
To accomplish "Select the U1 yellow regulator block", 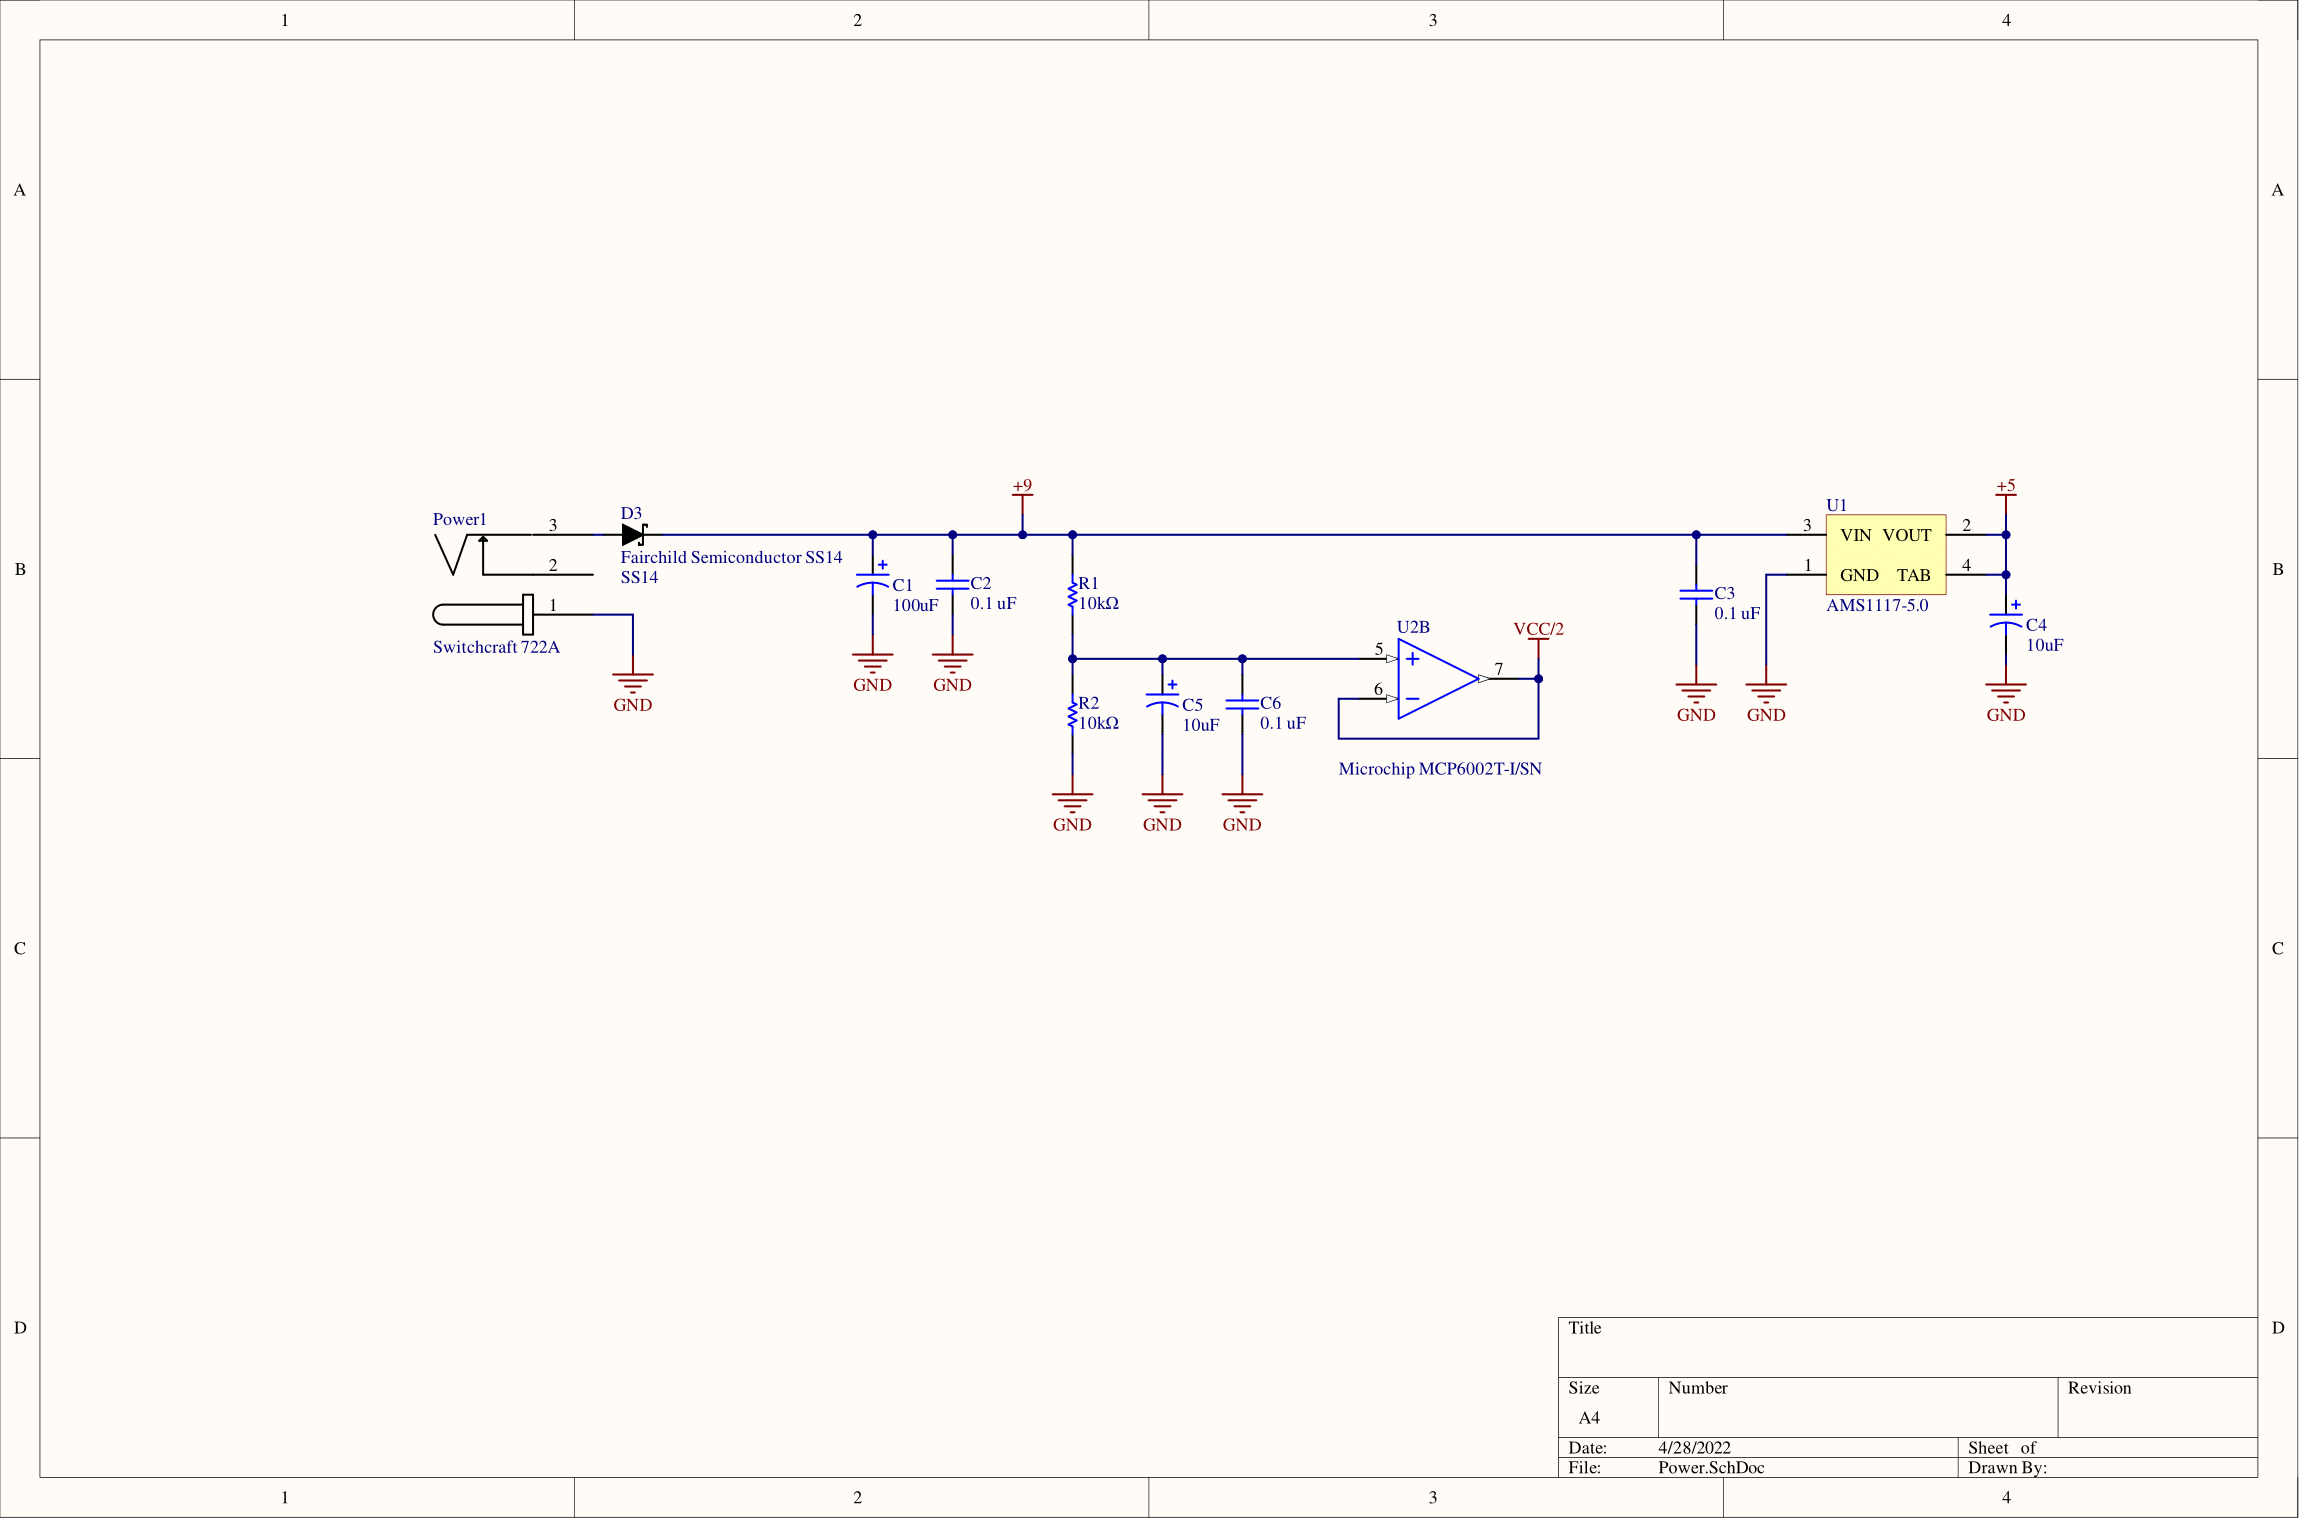I will coord(1885,555).
